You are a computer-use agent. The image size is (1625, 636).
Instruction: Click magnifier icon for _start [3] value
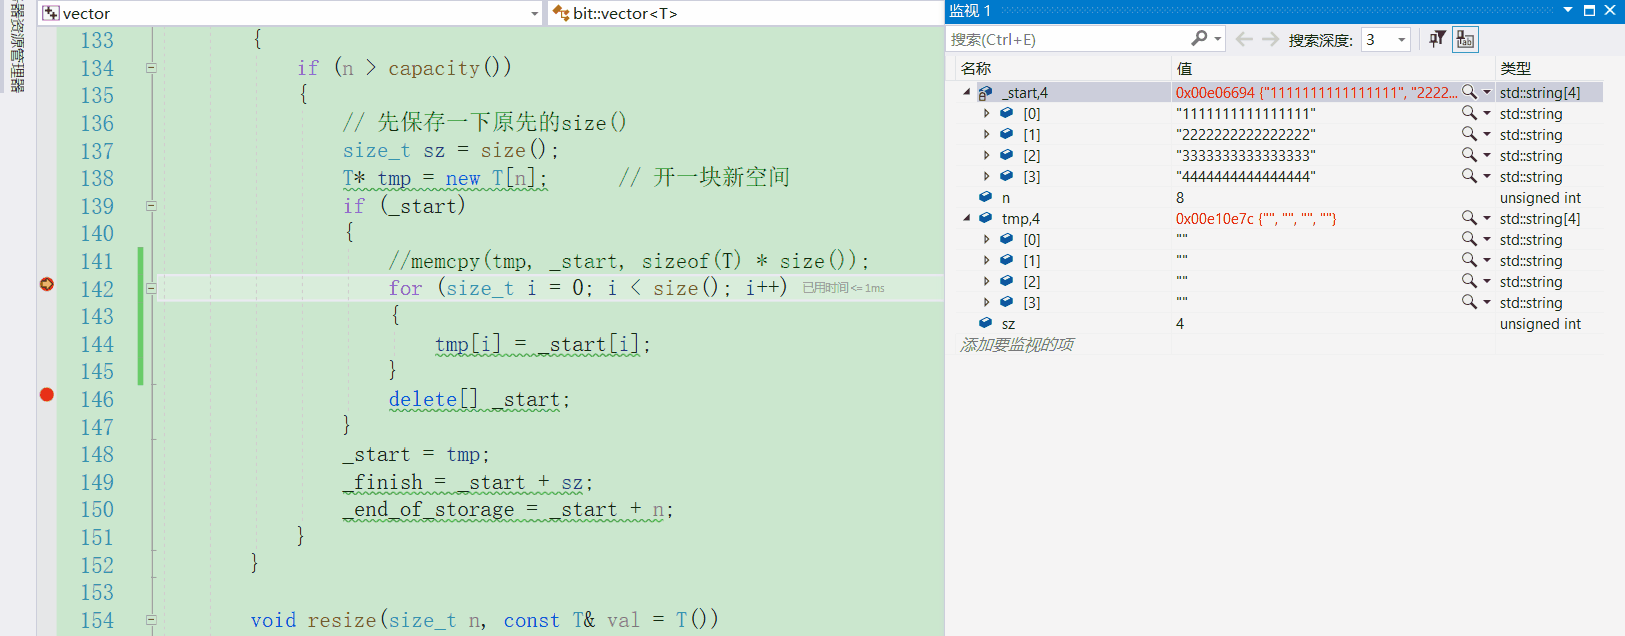(x=1469, y=176)
